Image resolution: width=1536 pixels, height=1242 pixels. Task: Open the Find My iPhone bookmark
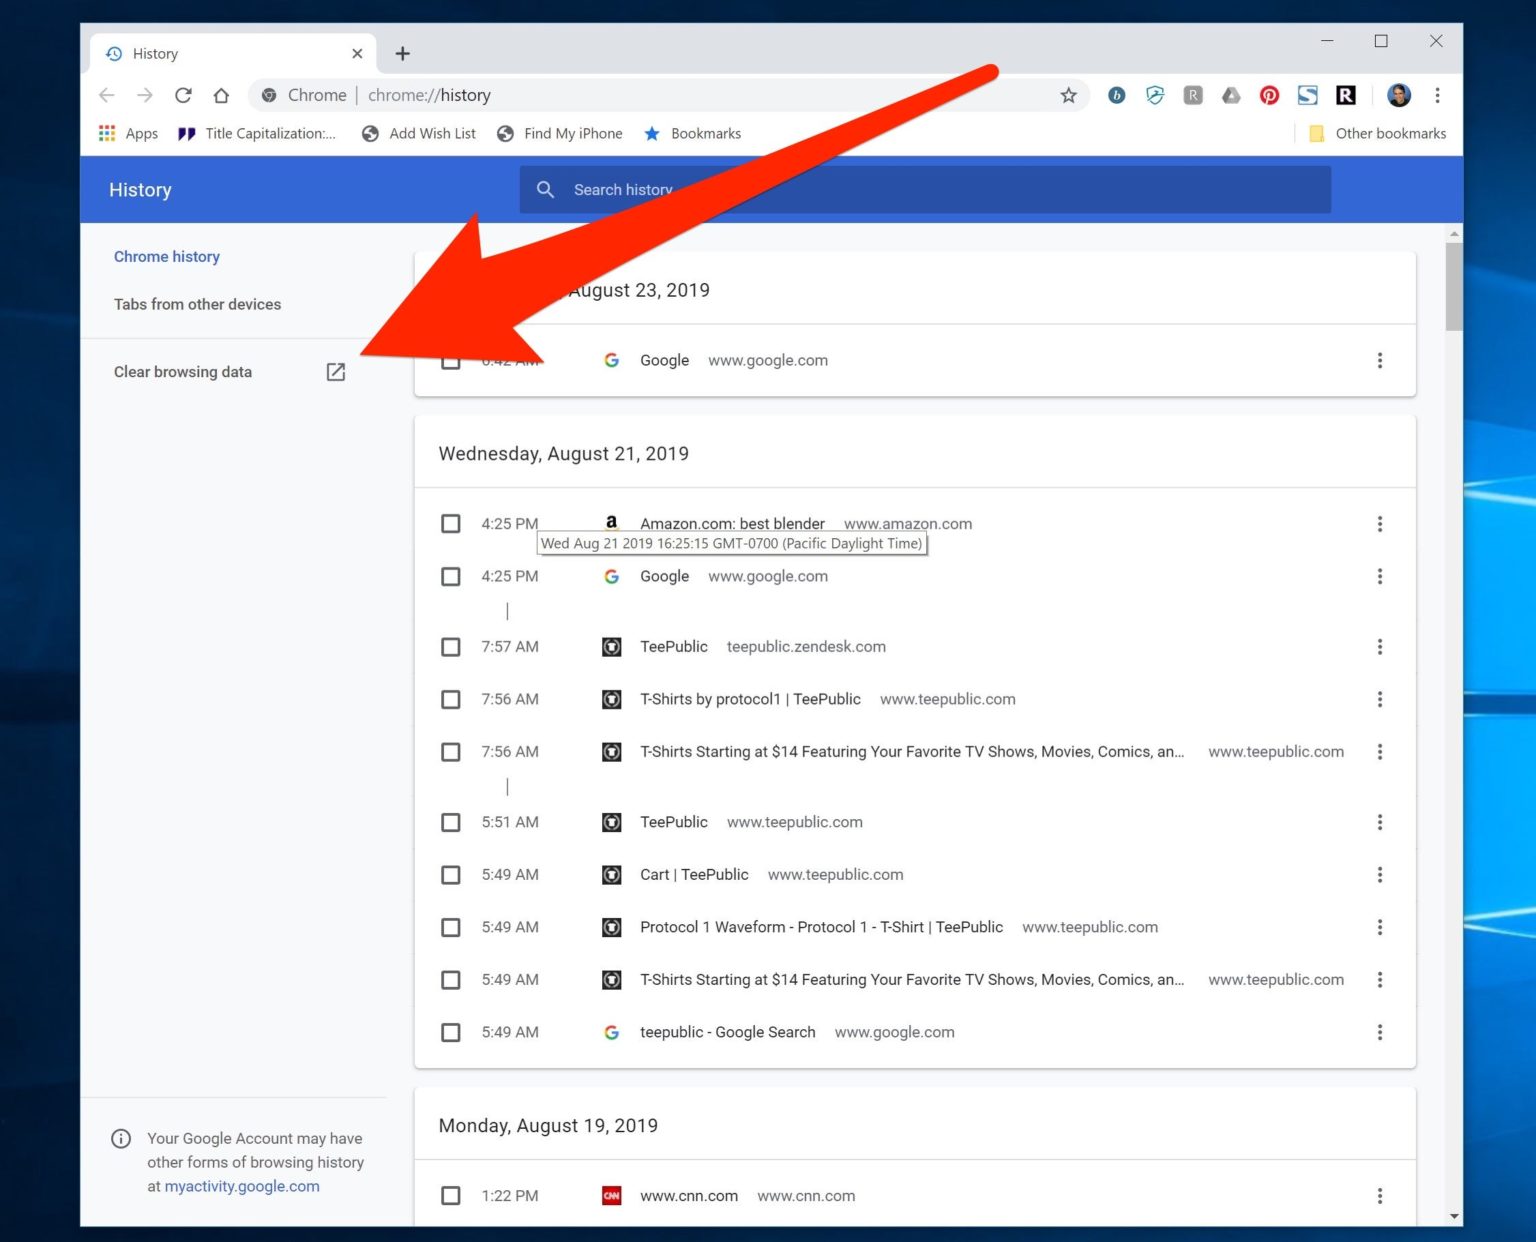(560, 133)
